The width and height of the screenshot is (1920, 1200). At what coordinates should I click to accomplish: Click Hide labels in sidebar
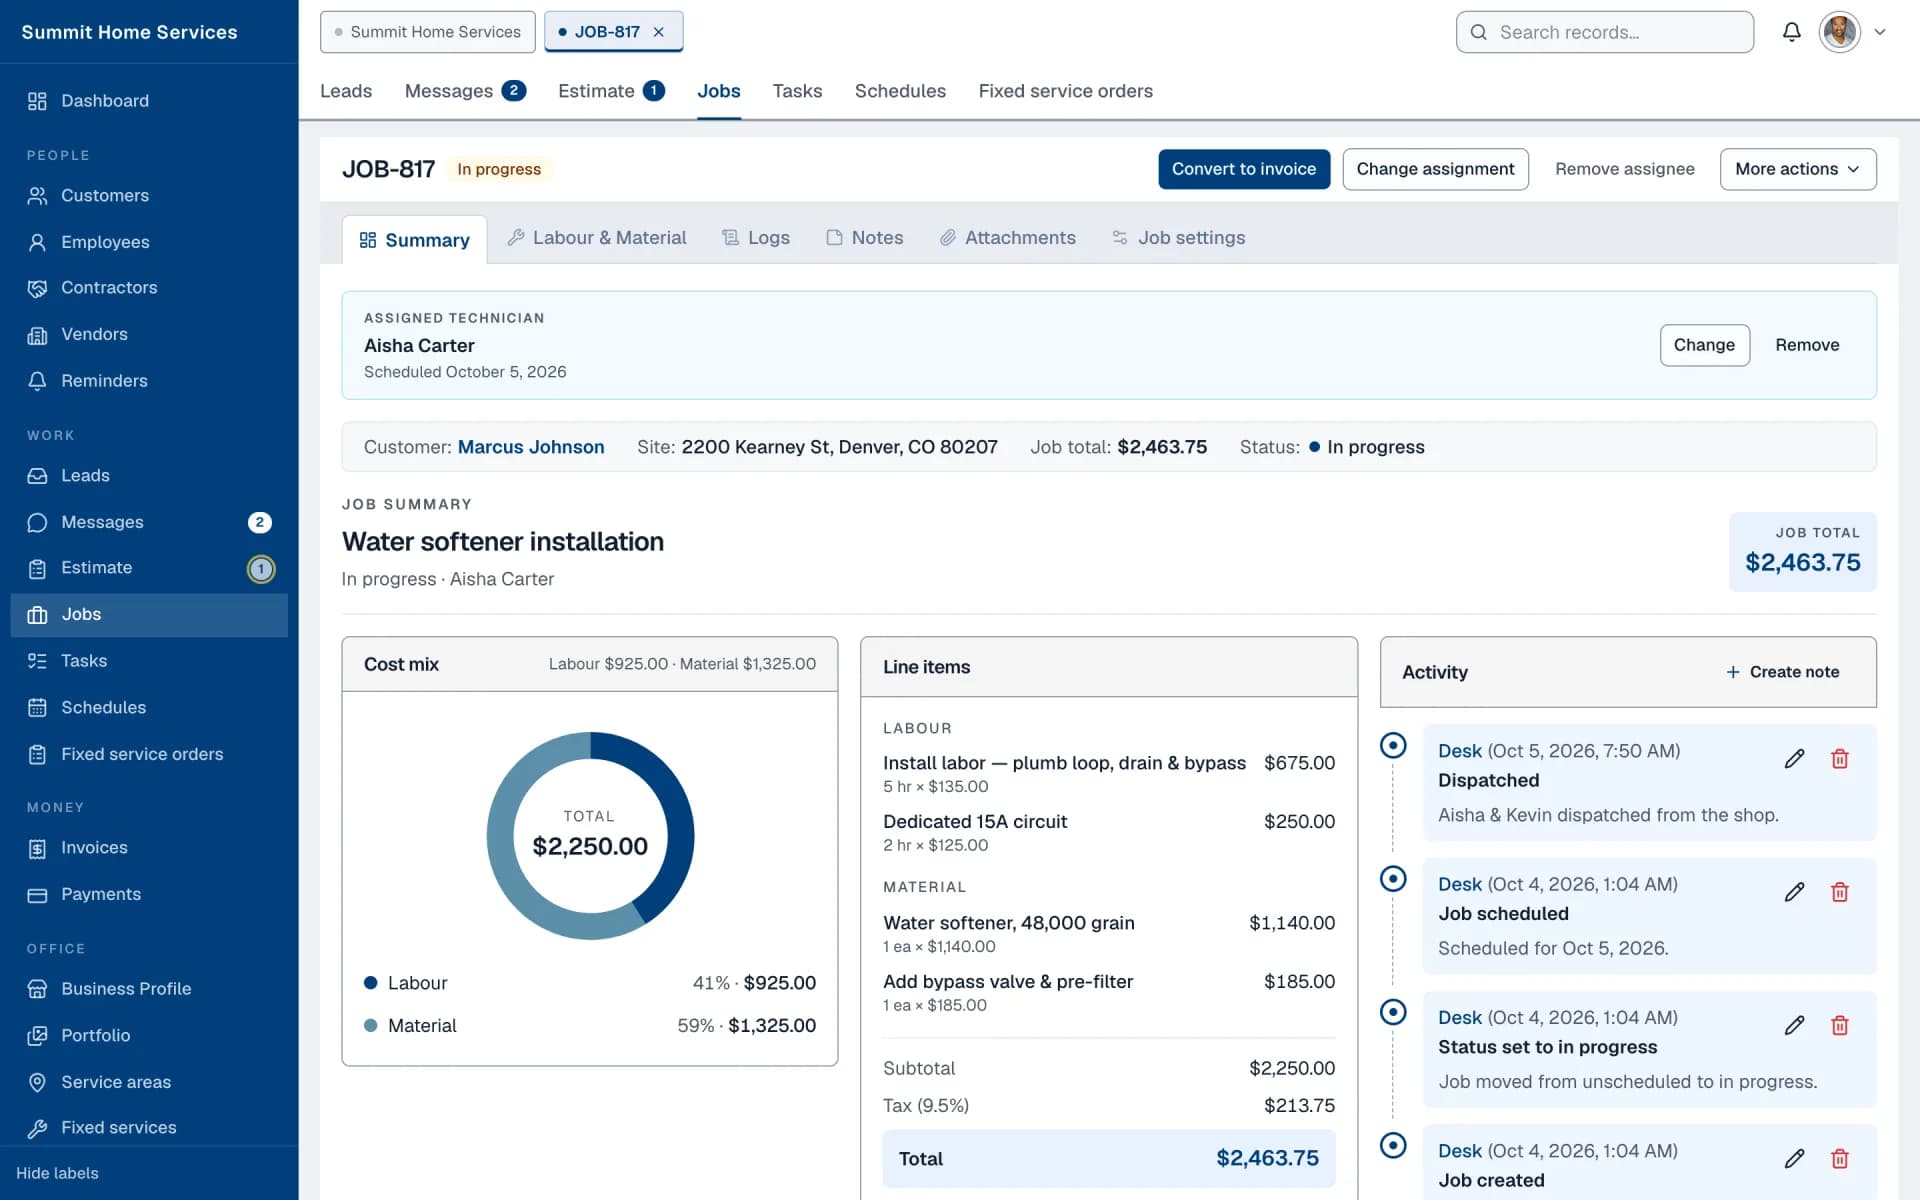[57, 1173]
